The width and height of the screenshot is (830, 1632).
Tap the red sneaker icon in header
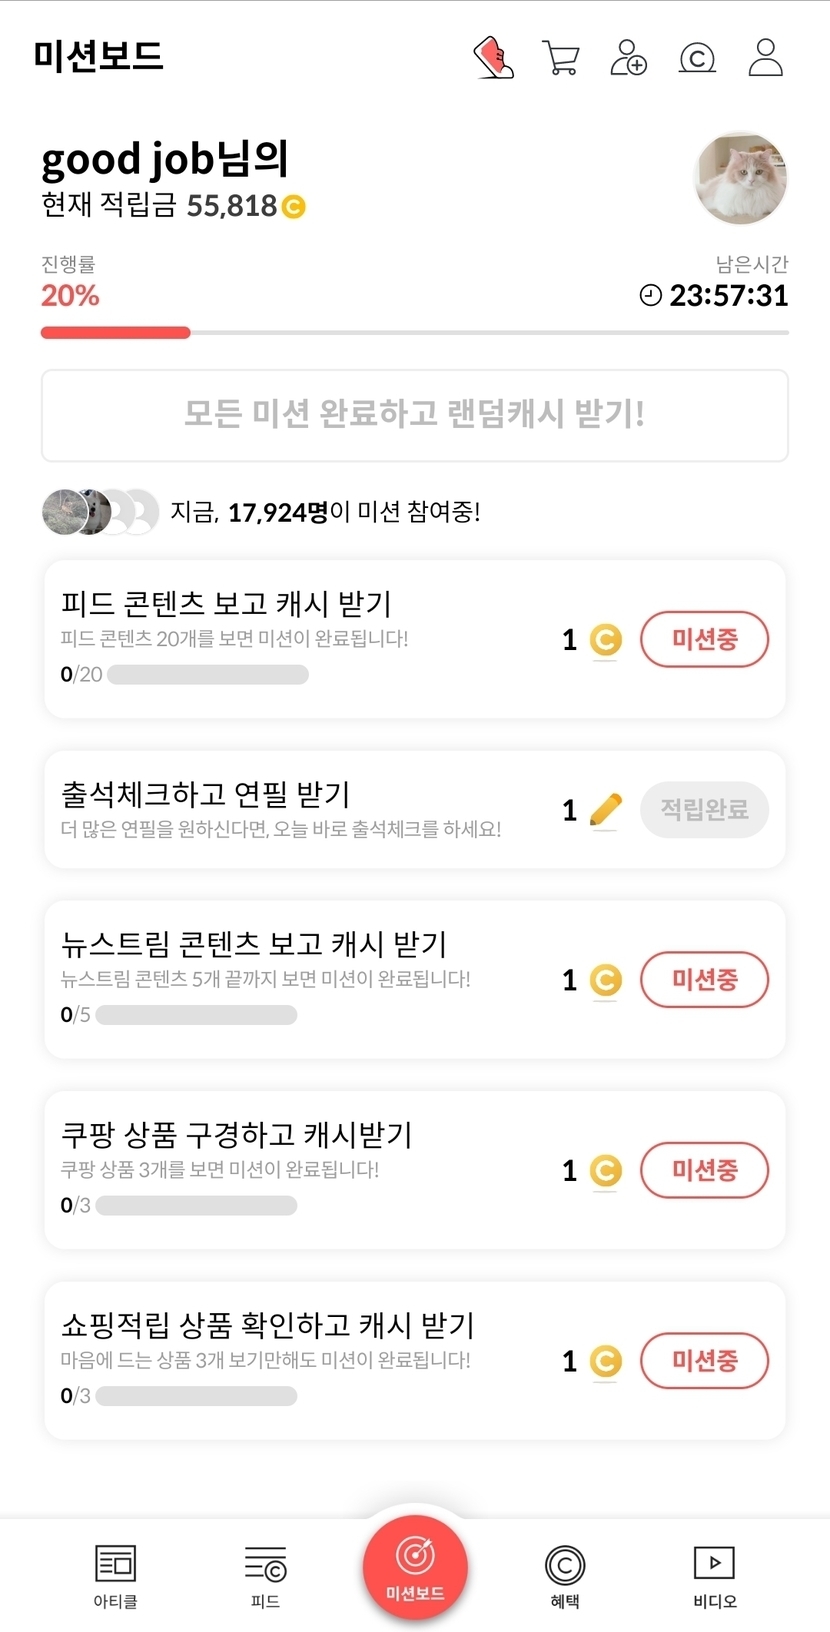493,58
